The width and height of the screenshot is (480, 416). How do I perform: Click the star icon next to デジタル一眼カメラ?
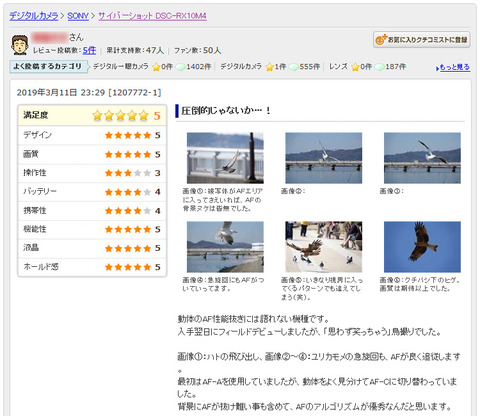click(x=156, y=67)
